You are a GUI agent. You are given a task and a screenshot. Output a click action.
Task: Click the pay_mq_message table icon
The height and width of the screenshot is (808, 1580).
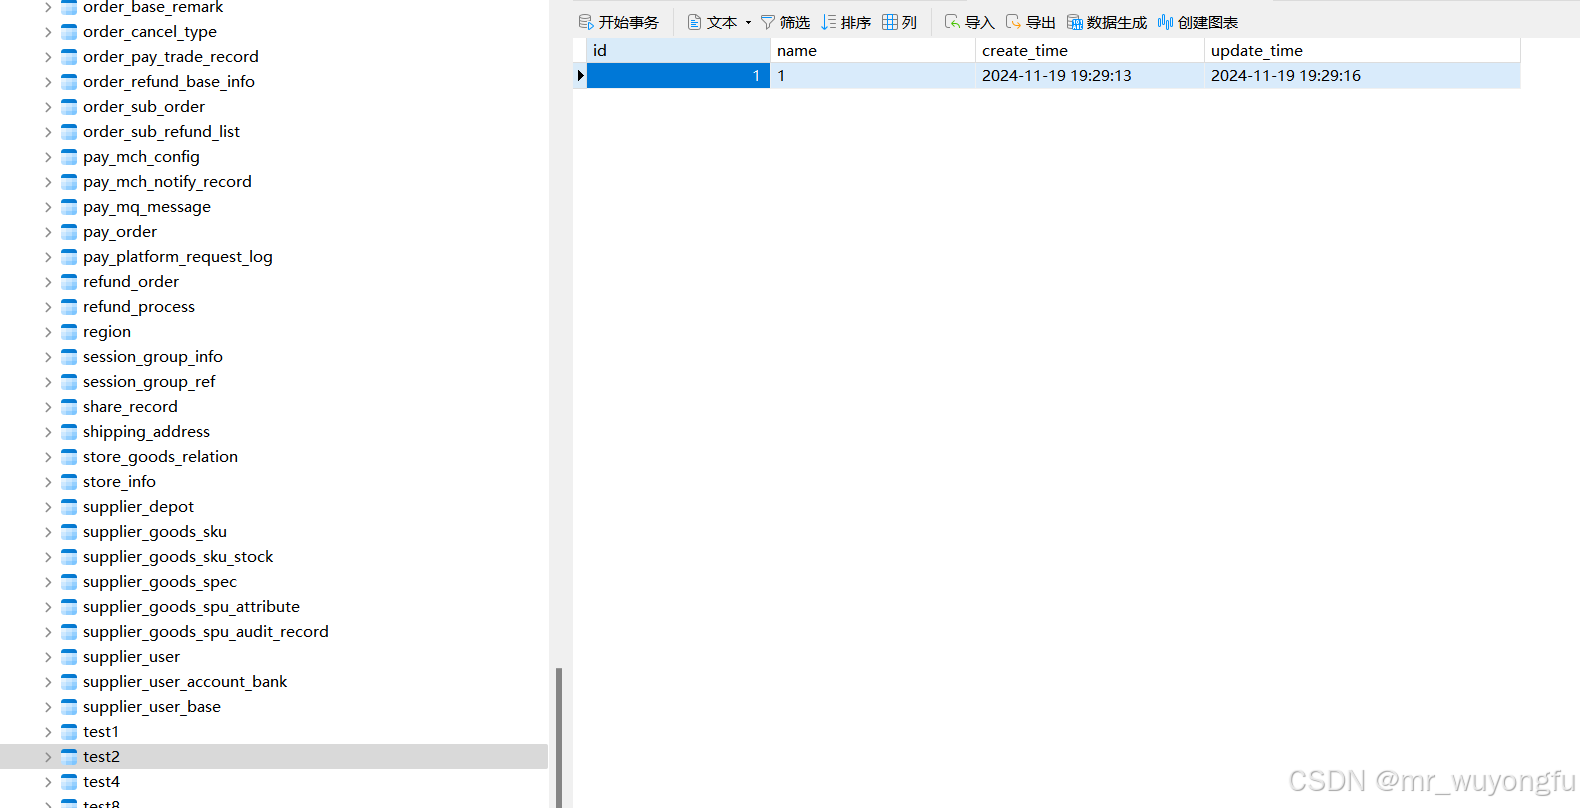[69, 207]
